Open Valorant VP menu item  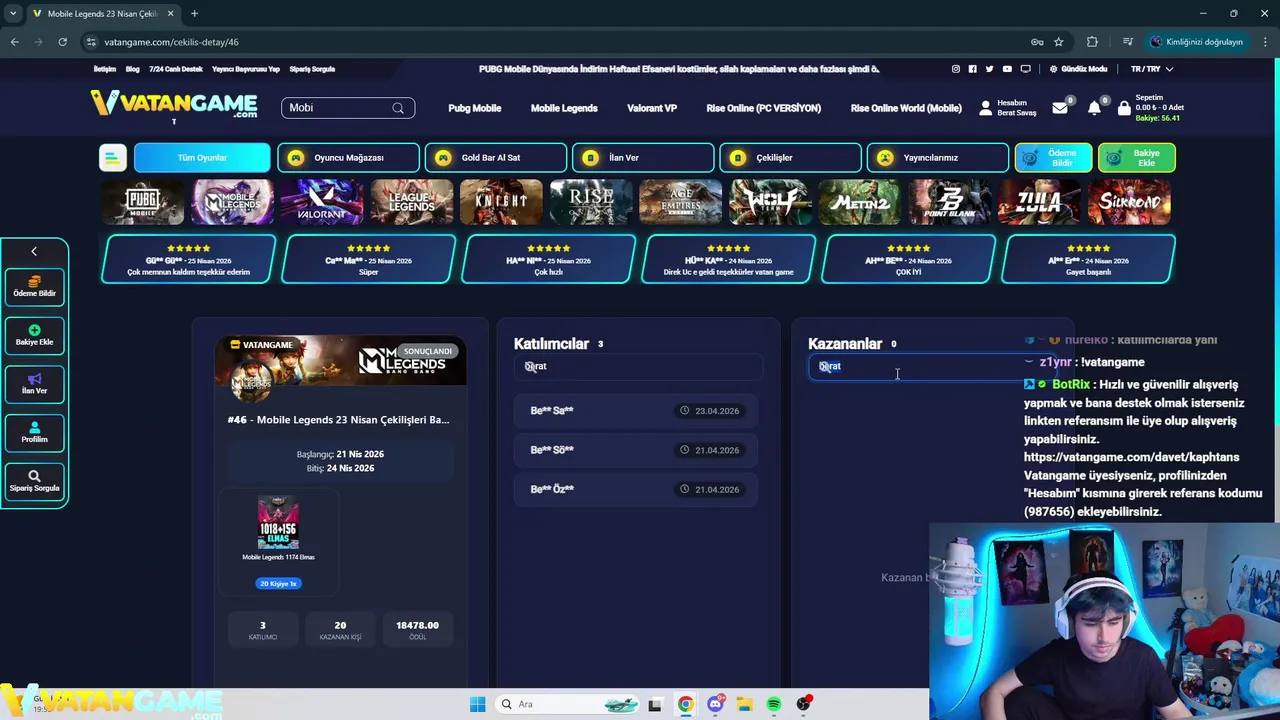pos(652,108)
